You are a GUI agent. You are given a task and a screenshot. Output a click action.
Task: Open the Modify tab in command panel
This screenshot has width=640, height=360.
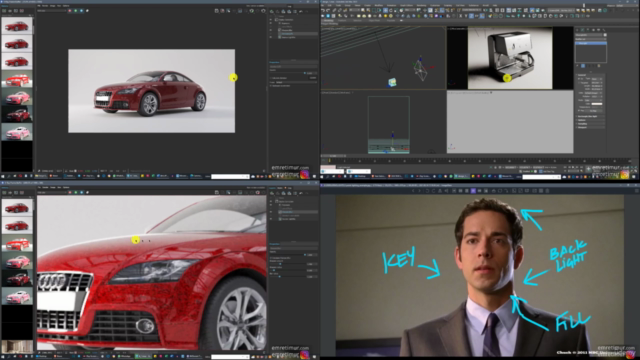[x=583, y=30]
